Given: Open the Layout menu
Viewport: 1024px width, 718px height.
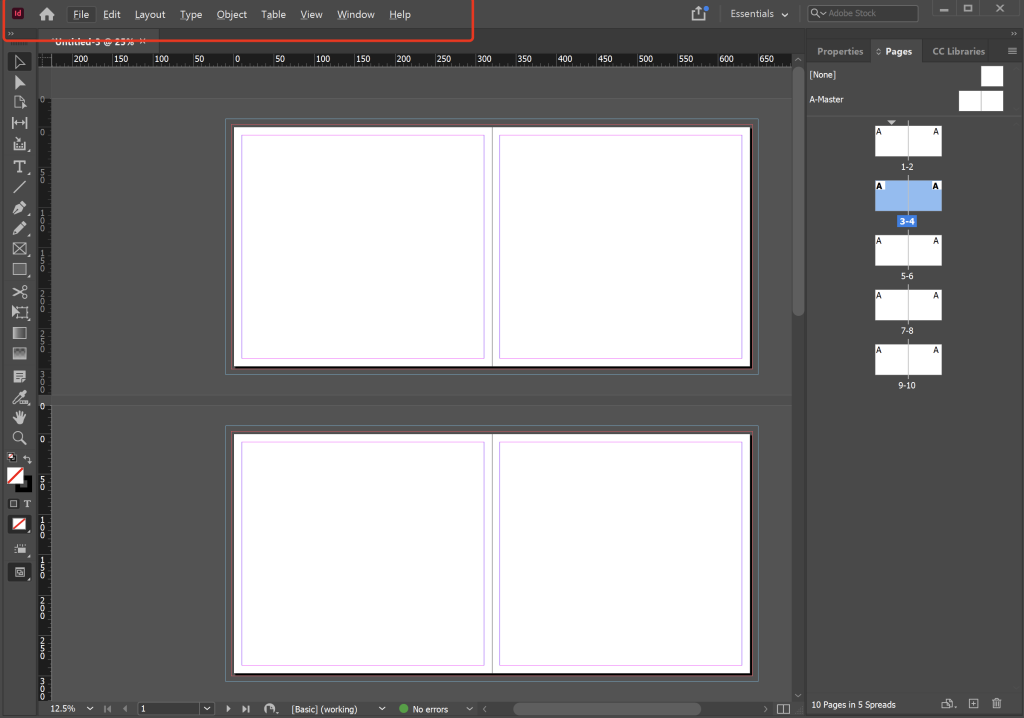Looking at the screenshot, I should (150, 15).
